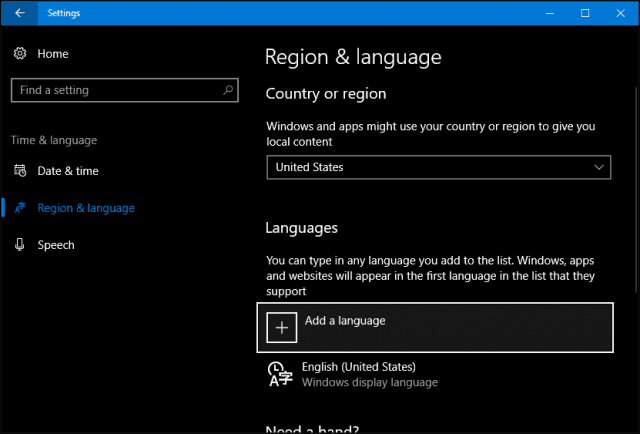Click the magnifier search icon
This screenshot has height=434, width=640.
[x=228, y=90]
